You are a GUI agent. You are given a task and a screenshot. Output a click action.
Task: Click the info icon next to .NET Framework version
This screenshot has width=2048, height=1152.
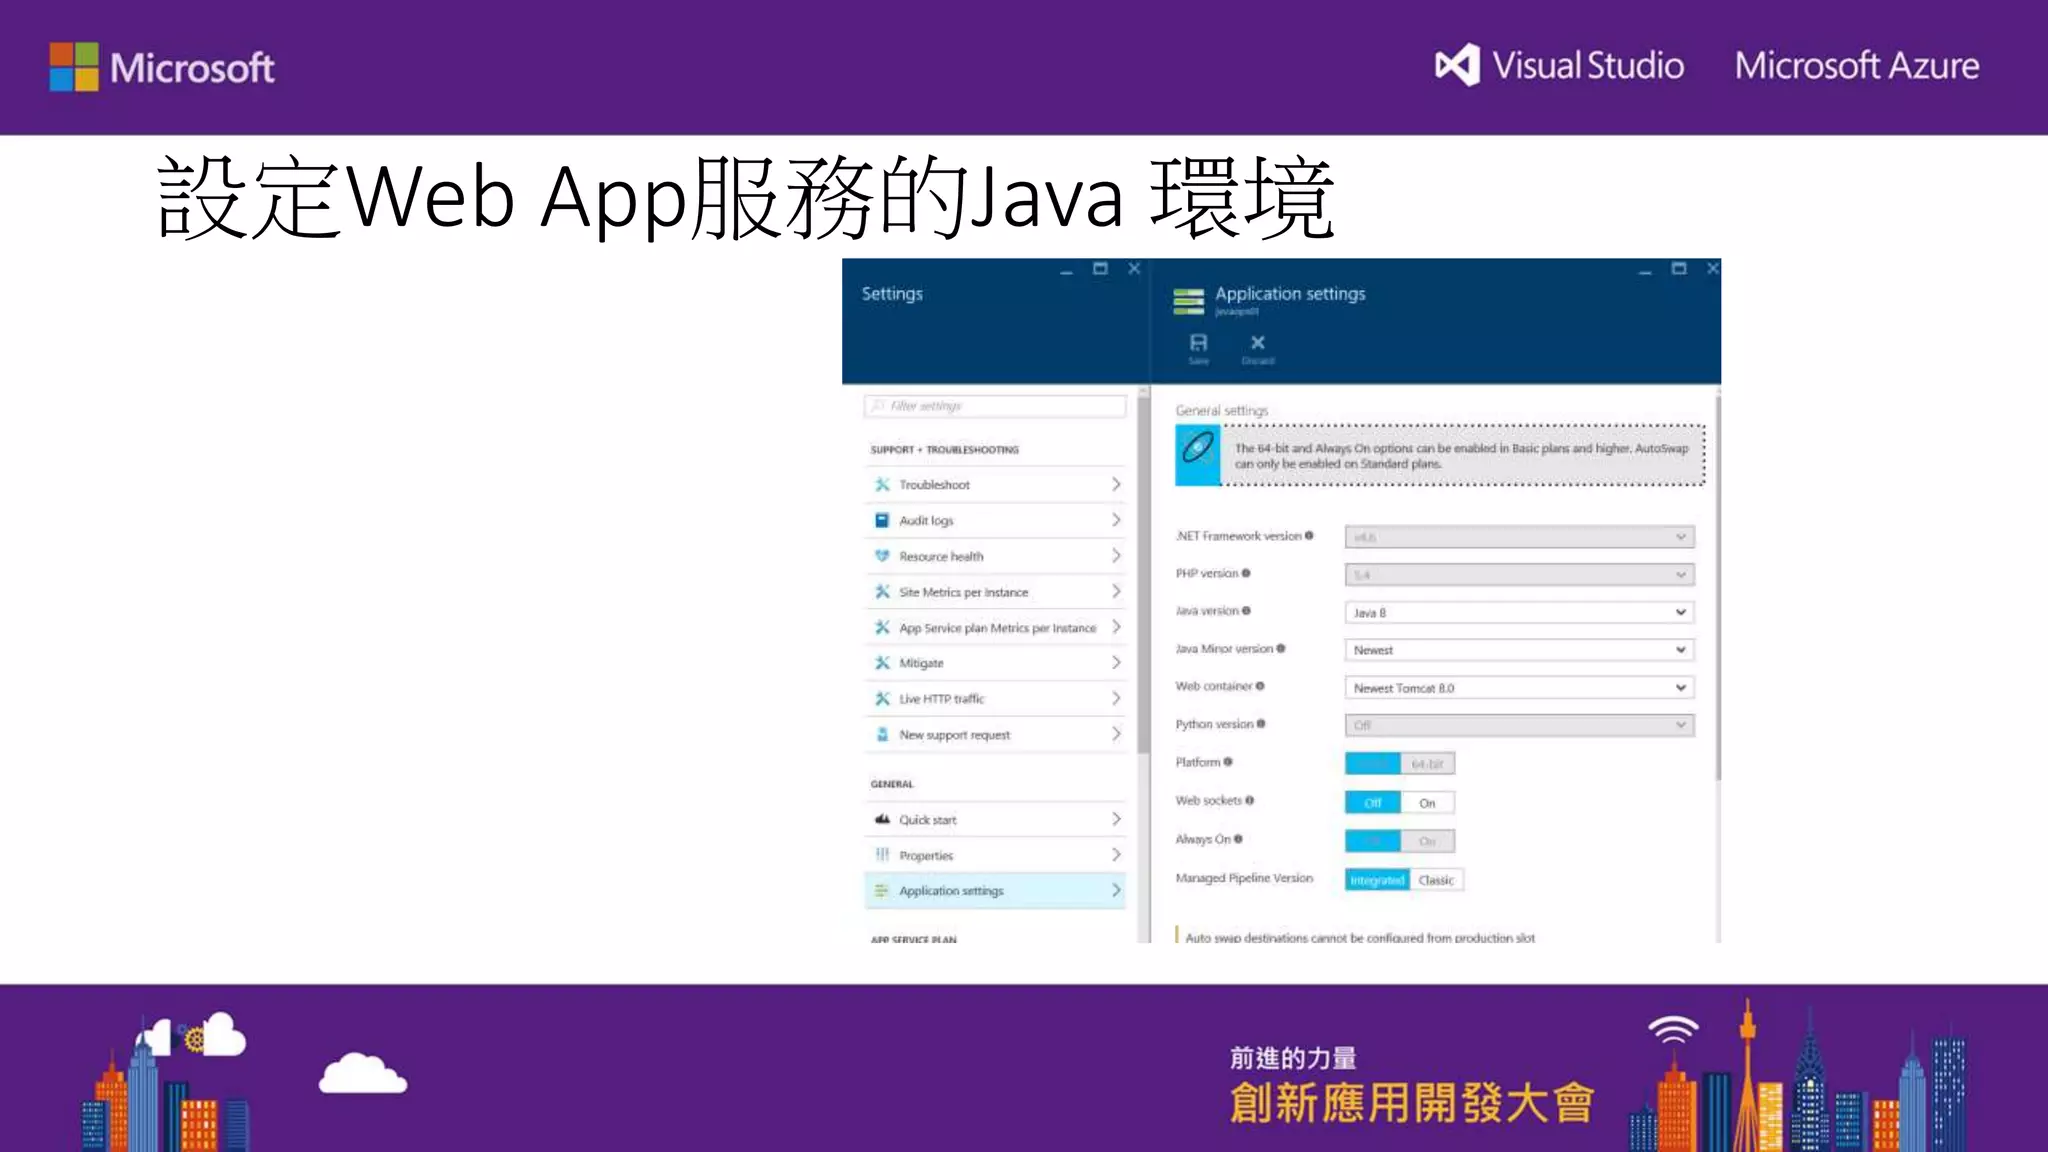[x=1309, y=536]
